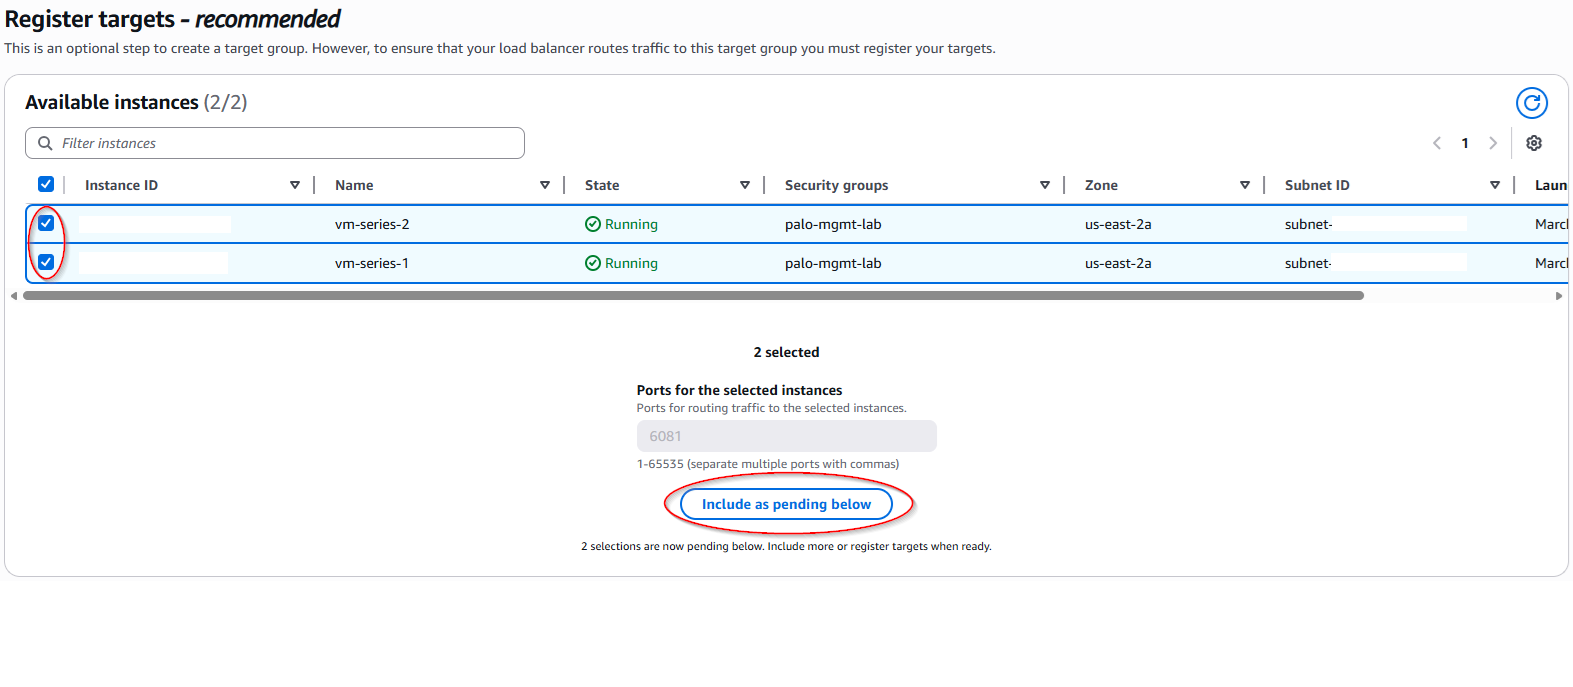Click Running status icon for vm-series-1
1573x687 pixels.
(593, 263)
